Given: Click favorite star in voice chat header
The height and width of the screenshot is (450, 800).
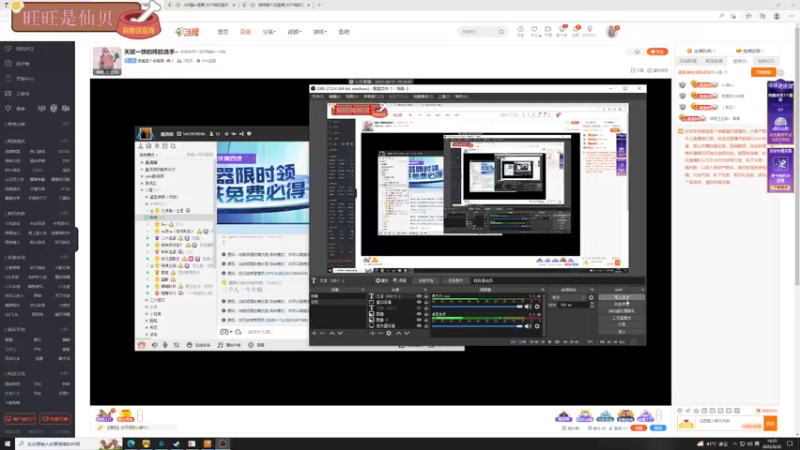Looking at the screenshot, I should click(227, 134).
